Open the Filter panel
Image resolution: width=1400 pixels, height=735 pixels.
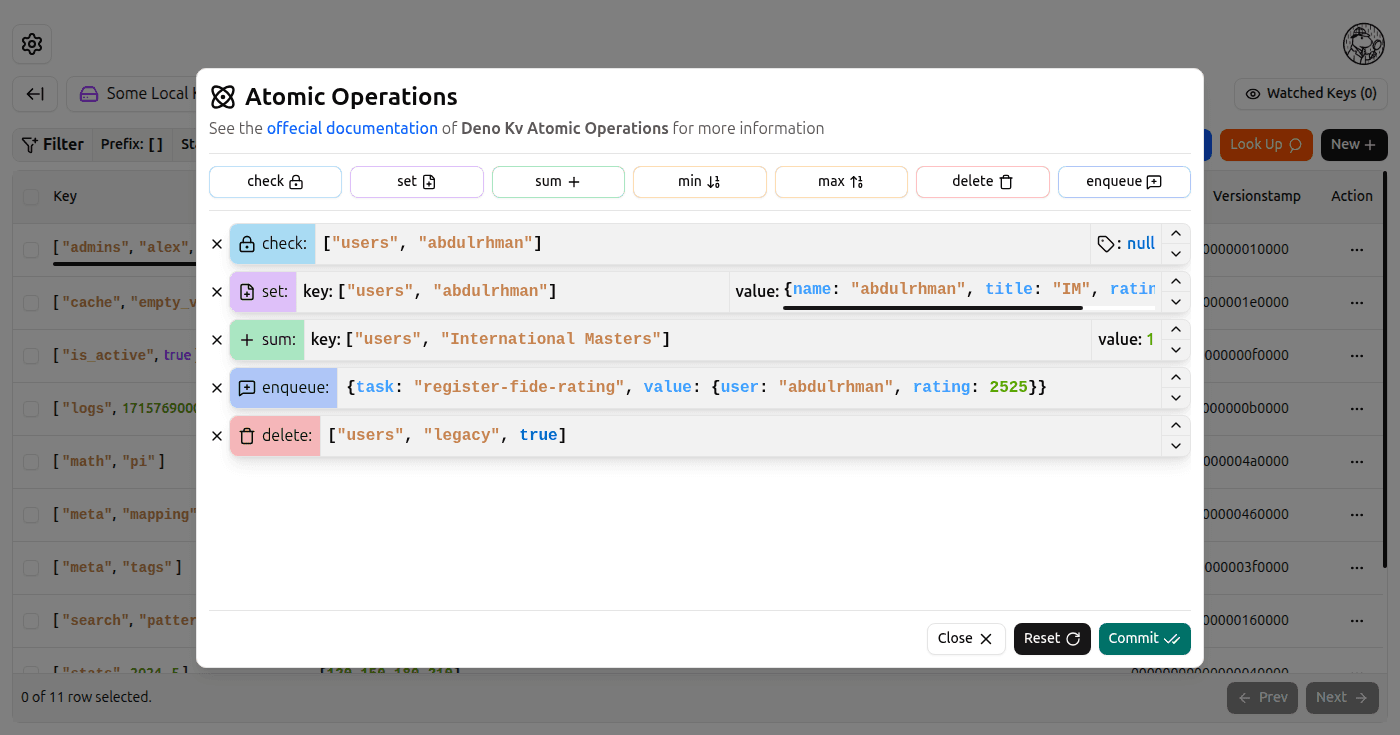click(x=53, y=145)
